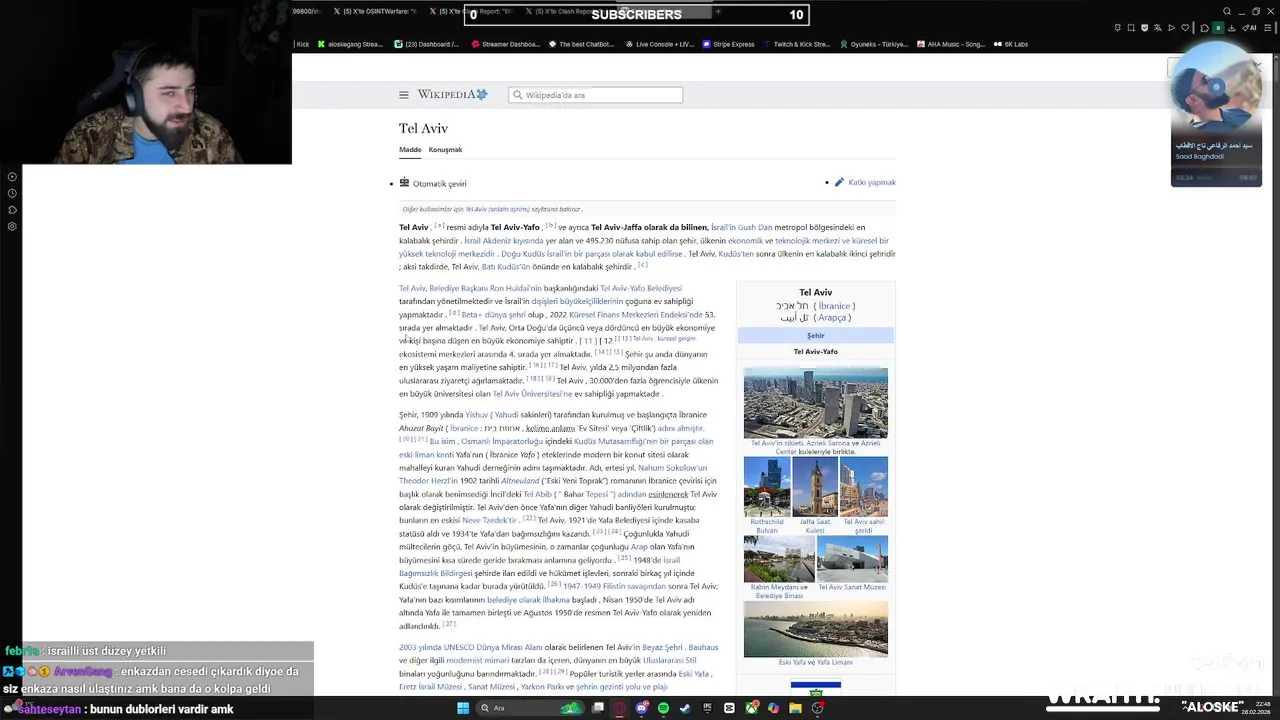
Task: Open File Explorer from the taskbar
Action: [795, 708]
